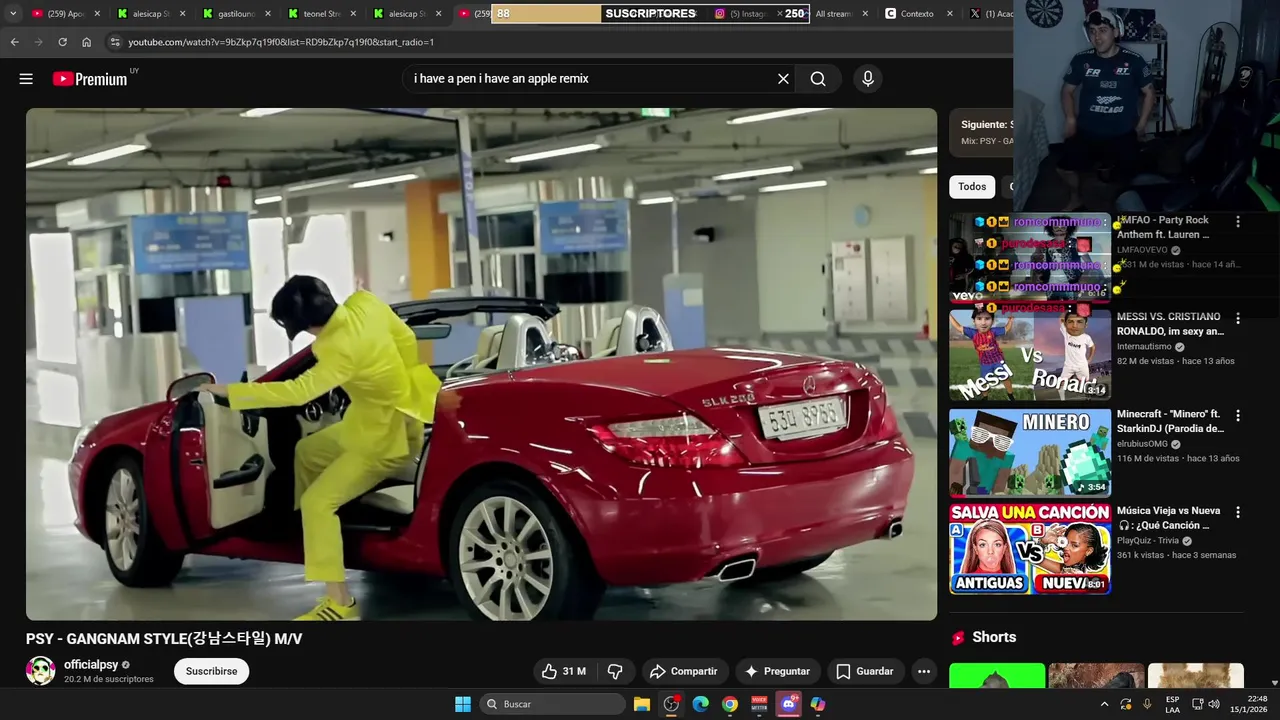Open Copilot from the taskbar
Screen dimensions: 1280x720
pyautogui.click(x=818, y=704)
